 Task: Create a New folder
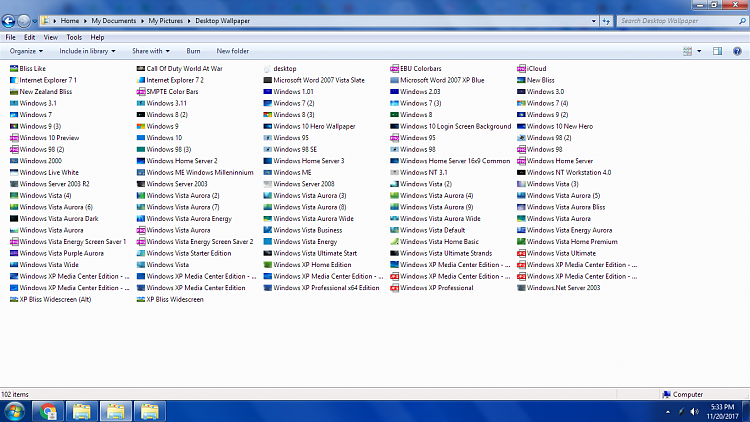(x=232, y=51)
